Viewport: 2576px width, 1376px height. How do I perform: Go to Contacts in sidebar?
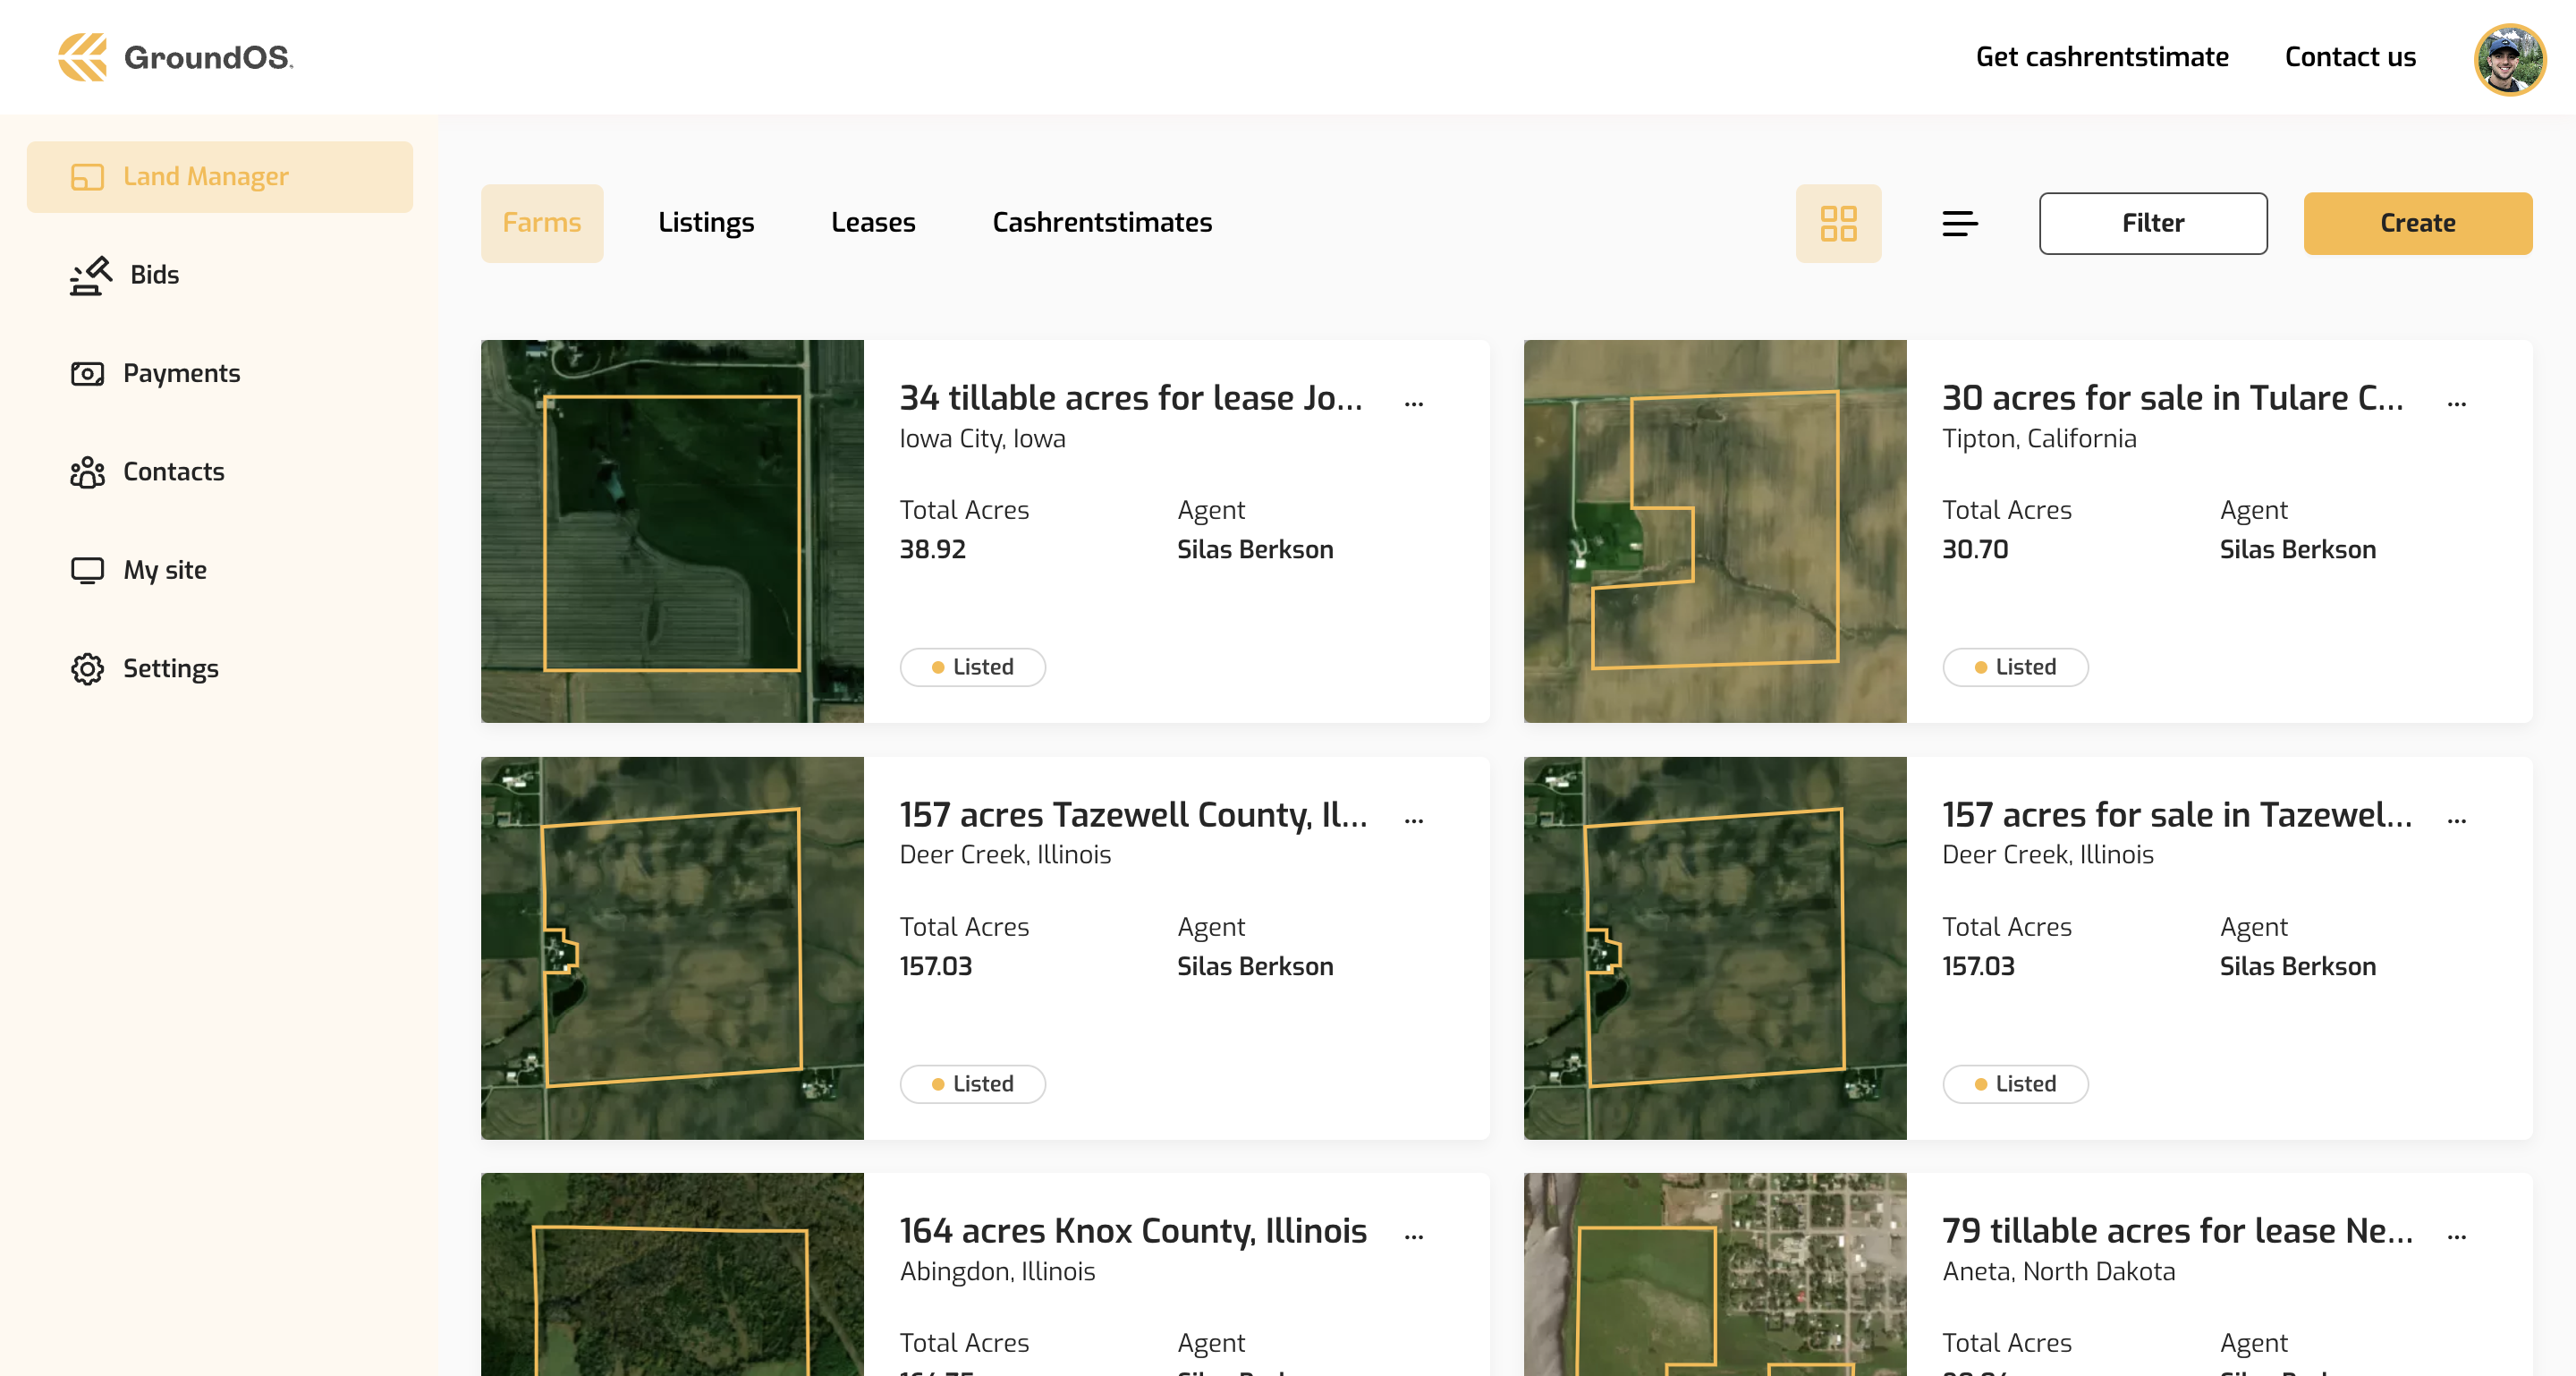172,471
